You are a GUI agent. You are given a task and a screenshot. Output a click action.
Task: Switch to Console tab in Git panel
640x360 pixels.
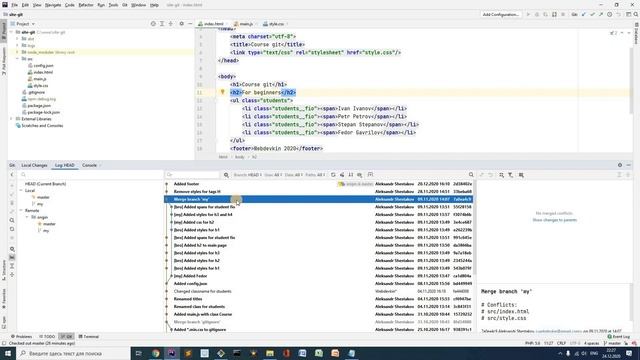(x=89, y=165)
